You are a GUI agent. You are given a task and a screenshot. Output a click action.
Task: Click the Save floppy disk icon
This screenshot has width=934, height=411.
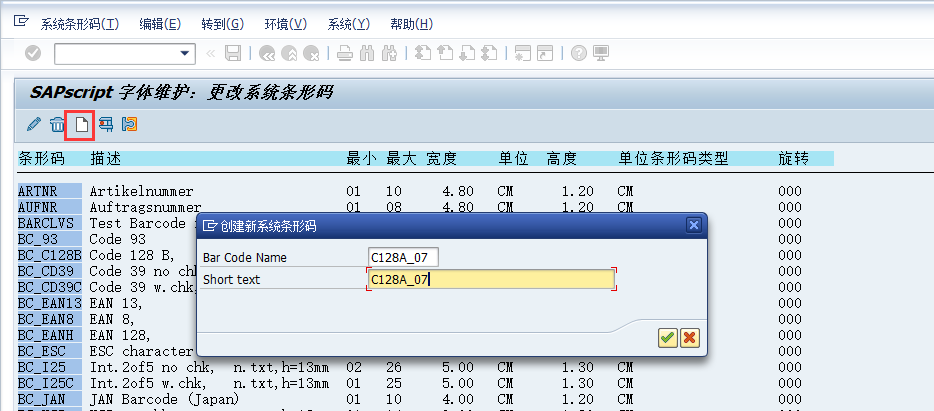pyautogui.click(x=232, y=54)
